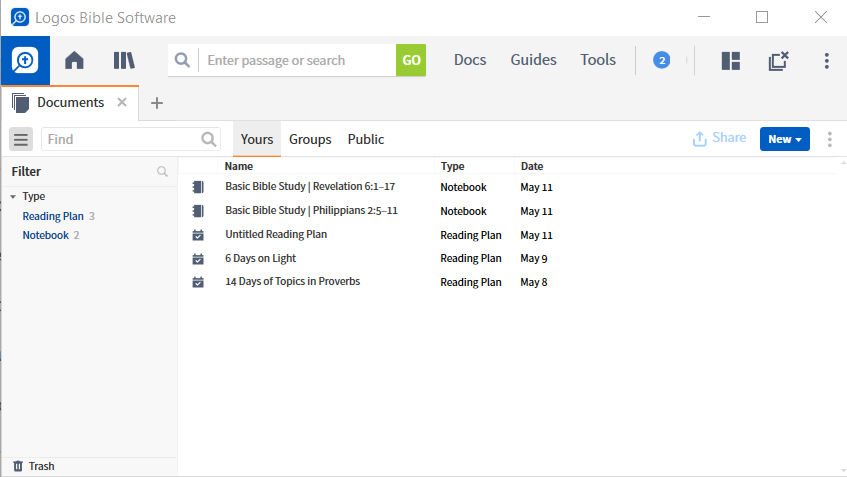Screen dimensions: 847x477
Task: Open the Library books icon
Action: coord(124,60)
